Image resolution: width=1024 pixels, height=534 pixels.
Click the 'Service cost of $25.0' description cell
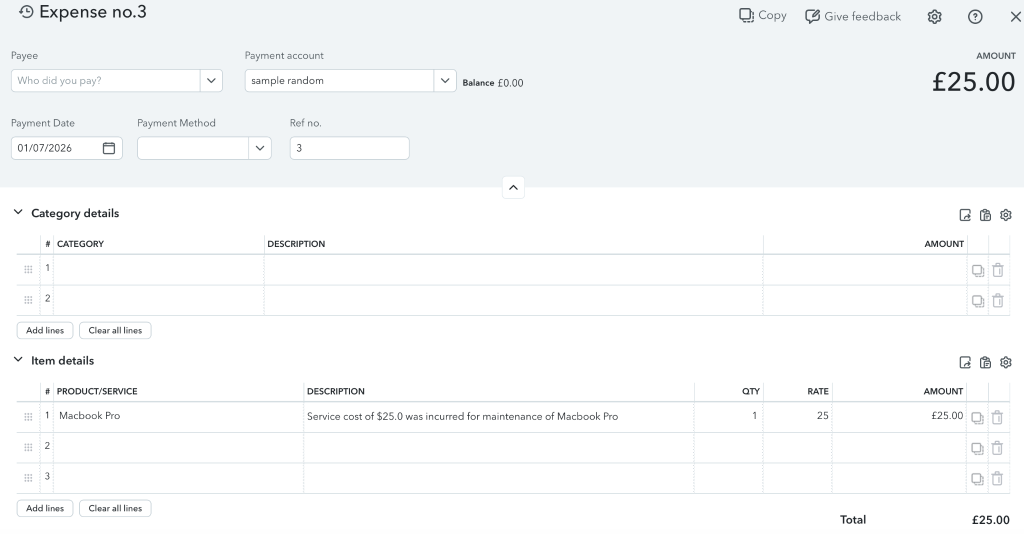point(498,416)
